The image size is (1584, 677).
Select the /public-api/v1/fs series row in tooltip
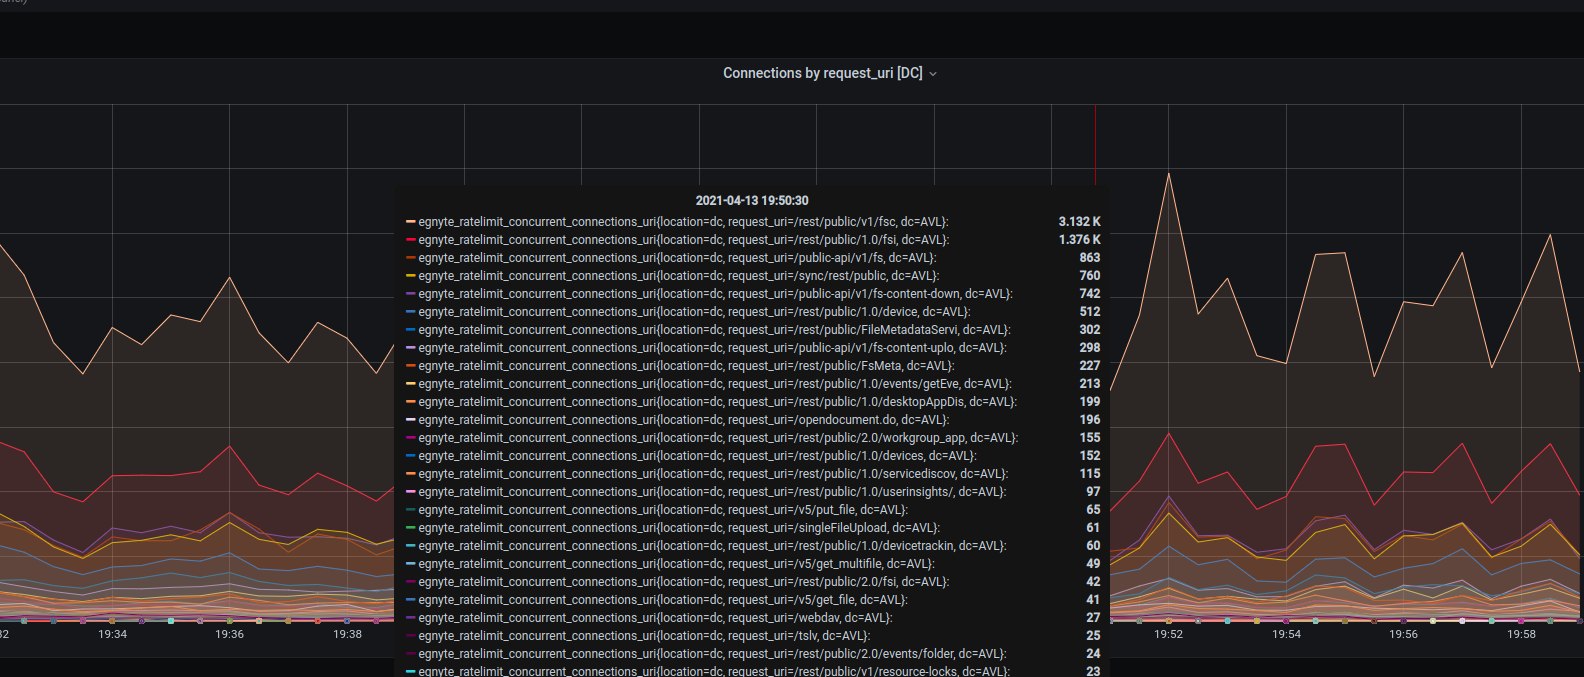point(677,258)
